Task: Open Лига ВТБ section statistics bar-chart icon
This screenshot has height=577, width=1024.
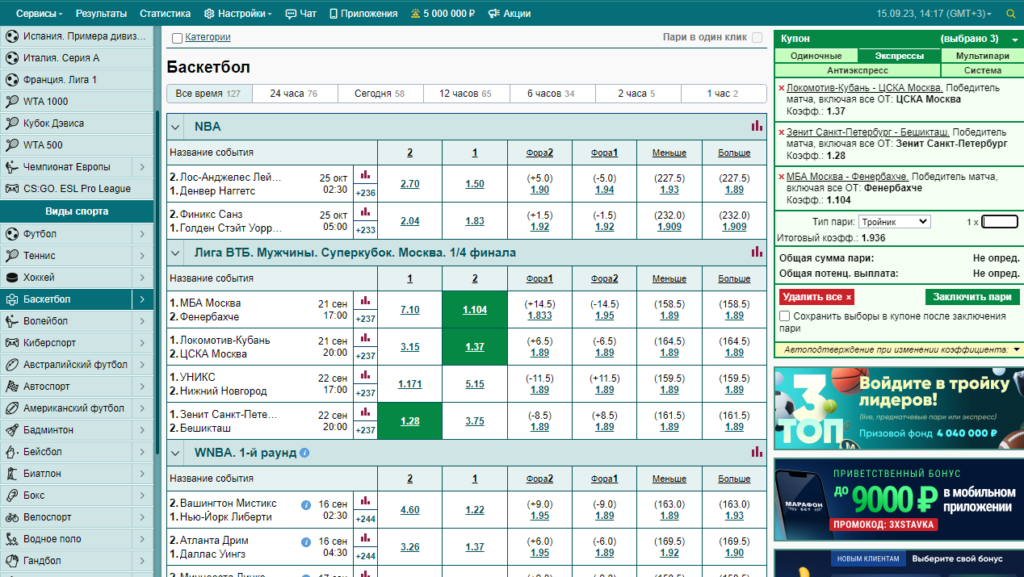Action: [x=756, y=252]
